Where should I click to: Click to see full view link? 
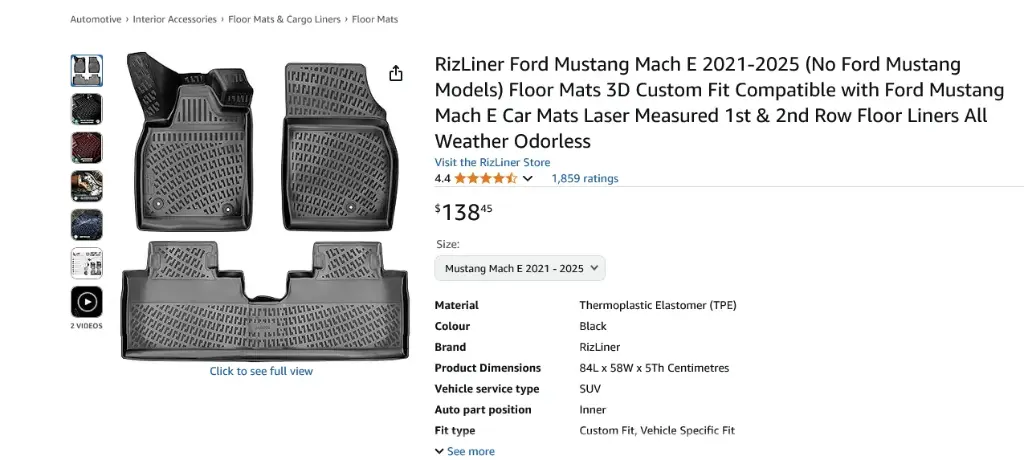(261, 371)
